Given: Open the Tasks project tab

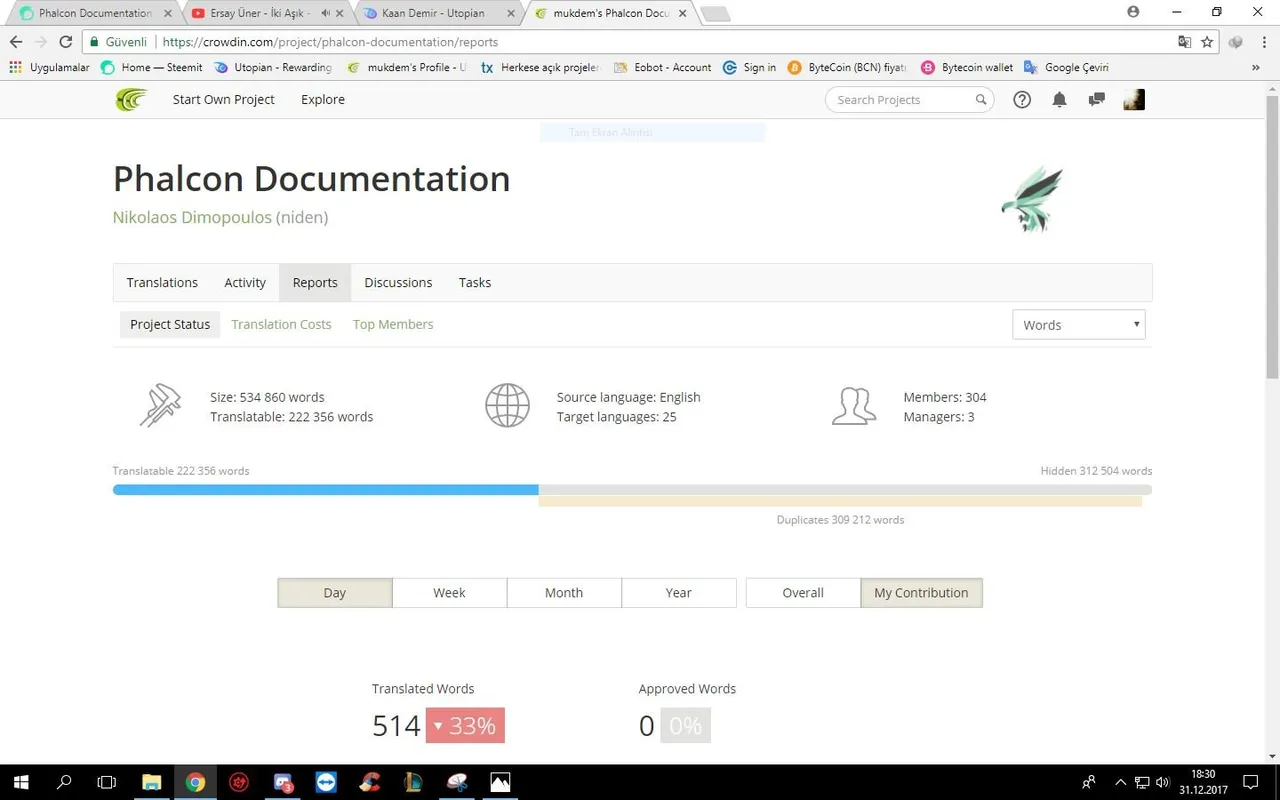Looking at the screenshot, I should [x=475, y=283].
